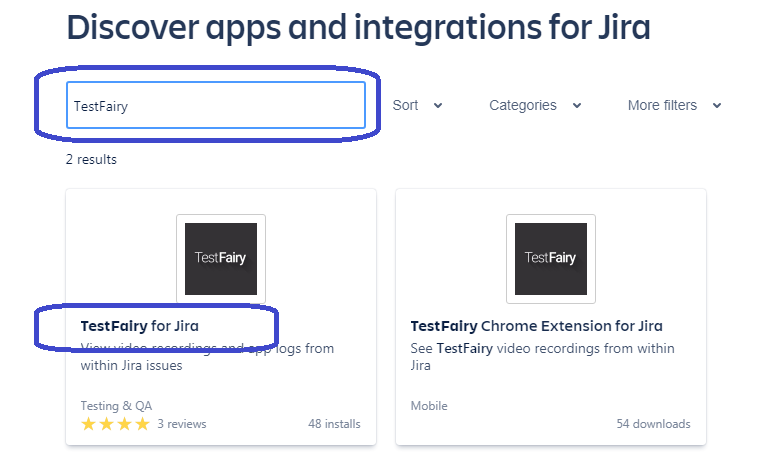
Task: Click the 2 results count text
Action: click(x=91, y=159)
